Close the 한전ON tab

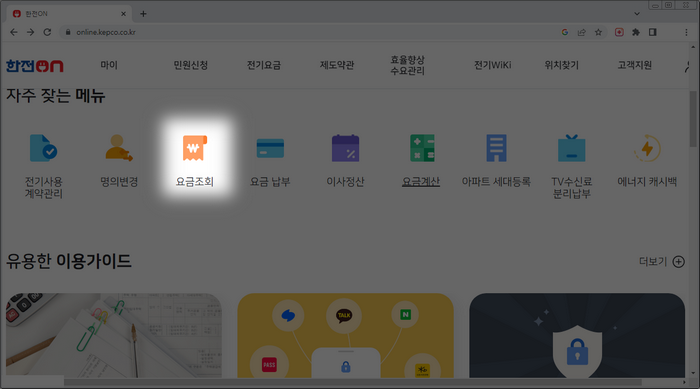(123, 14)
